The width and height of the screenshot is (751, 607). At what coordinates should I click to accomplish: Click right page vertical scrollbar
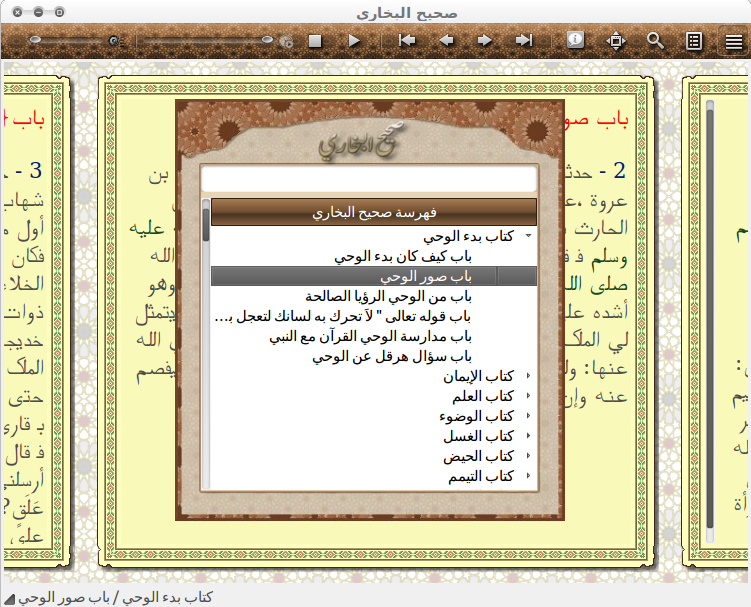tap(710, 321)
